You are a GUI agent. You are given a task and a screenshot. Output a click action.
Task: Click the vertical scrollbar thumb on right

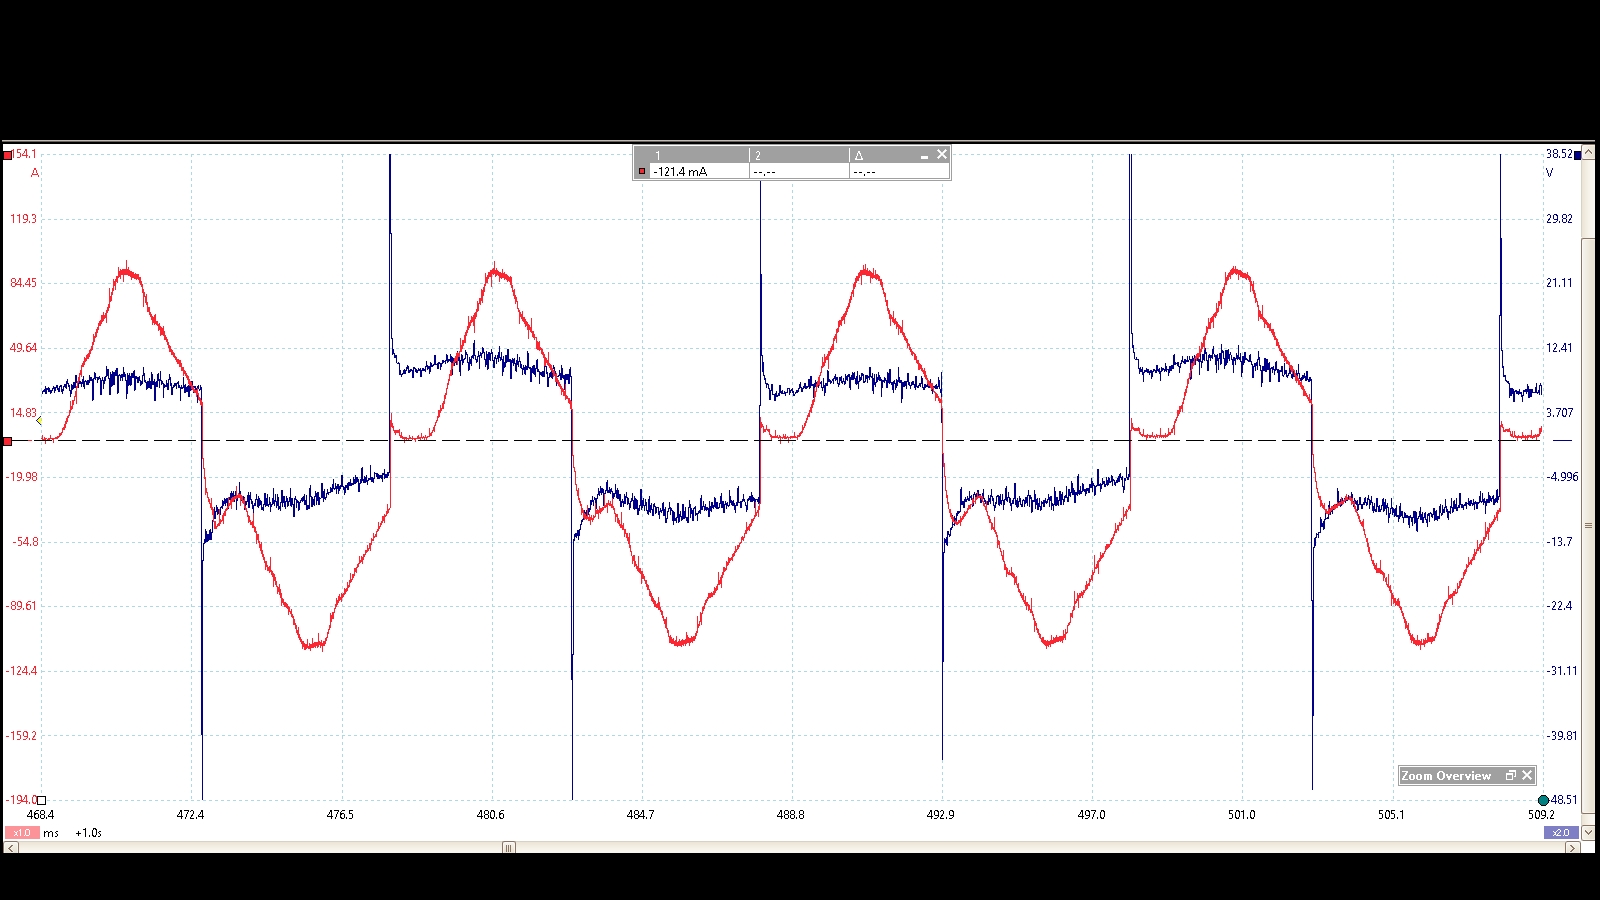1588,526
